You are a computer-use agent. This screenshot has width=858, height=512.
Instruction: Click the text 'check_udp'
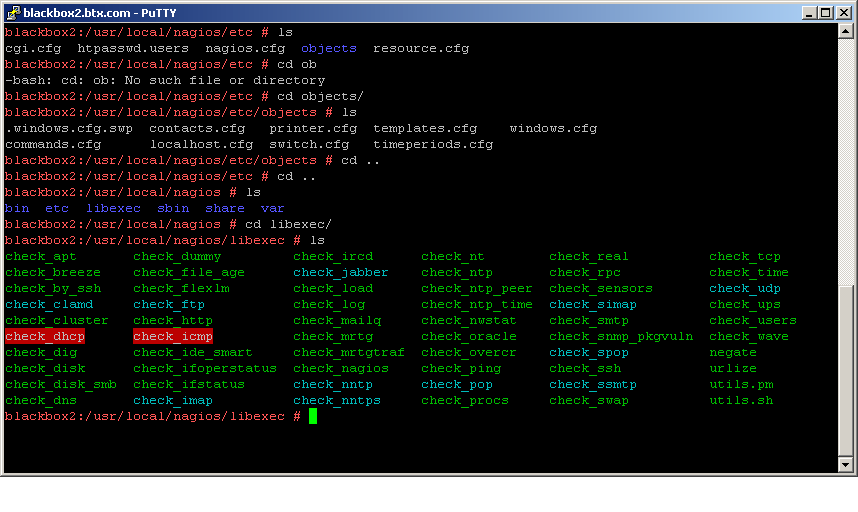pyautogui.click(x=745, y=288)
